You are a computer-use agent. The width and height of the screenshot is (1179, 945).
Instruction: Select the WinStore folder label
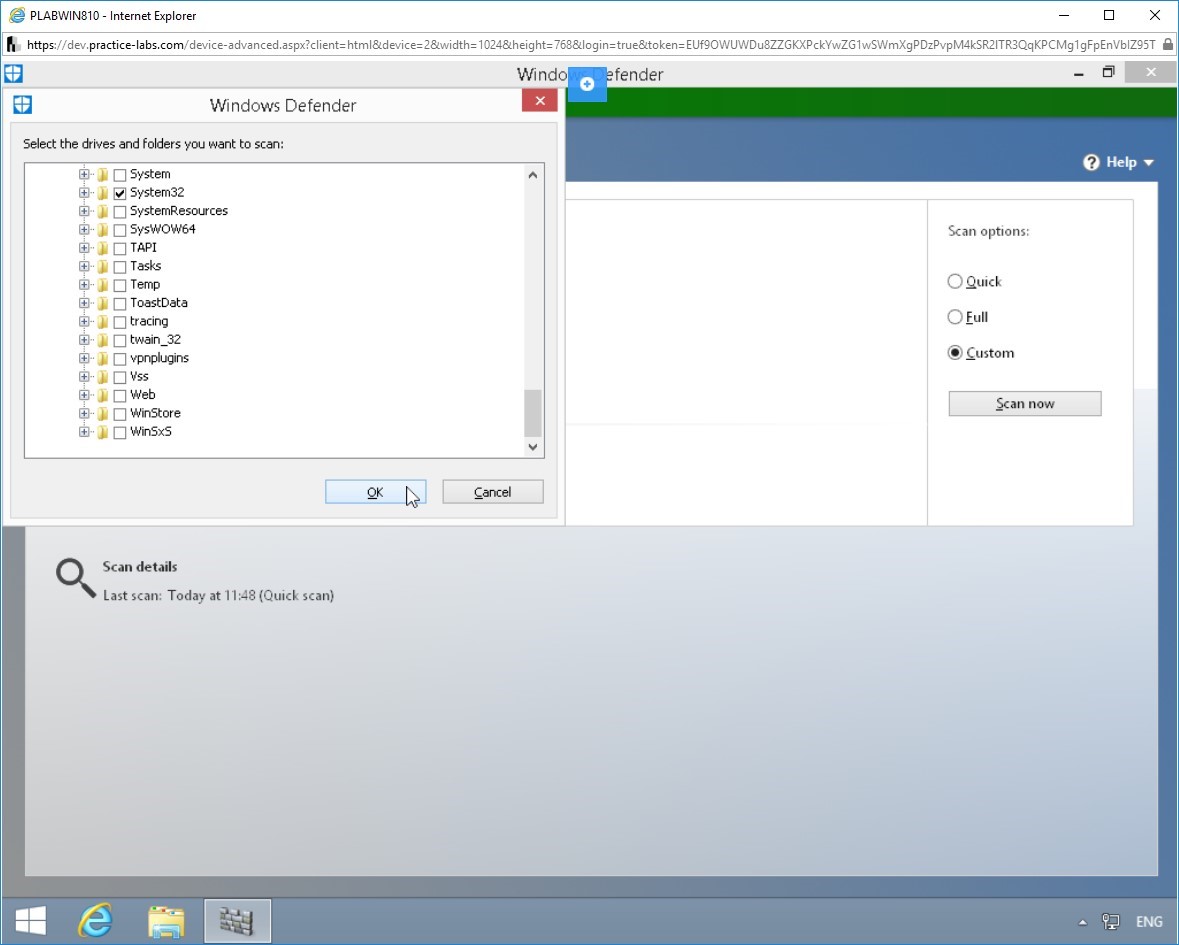[155, 413]
